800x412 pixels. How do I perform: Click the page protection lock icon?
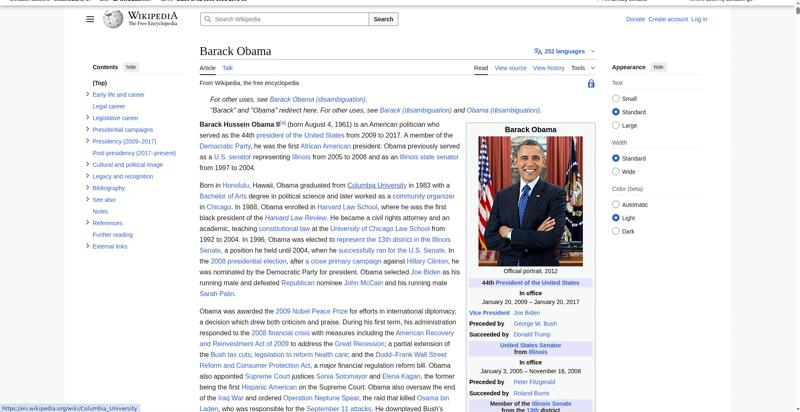591,84
